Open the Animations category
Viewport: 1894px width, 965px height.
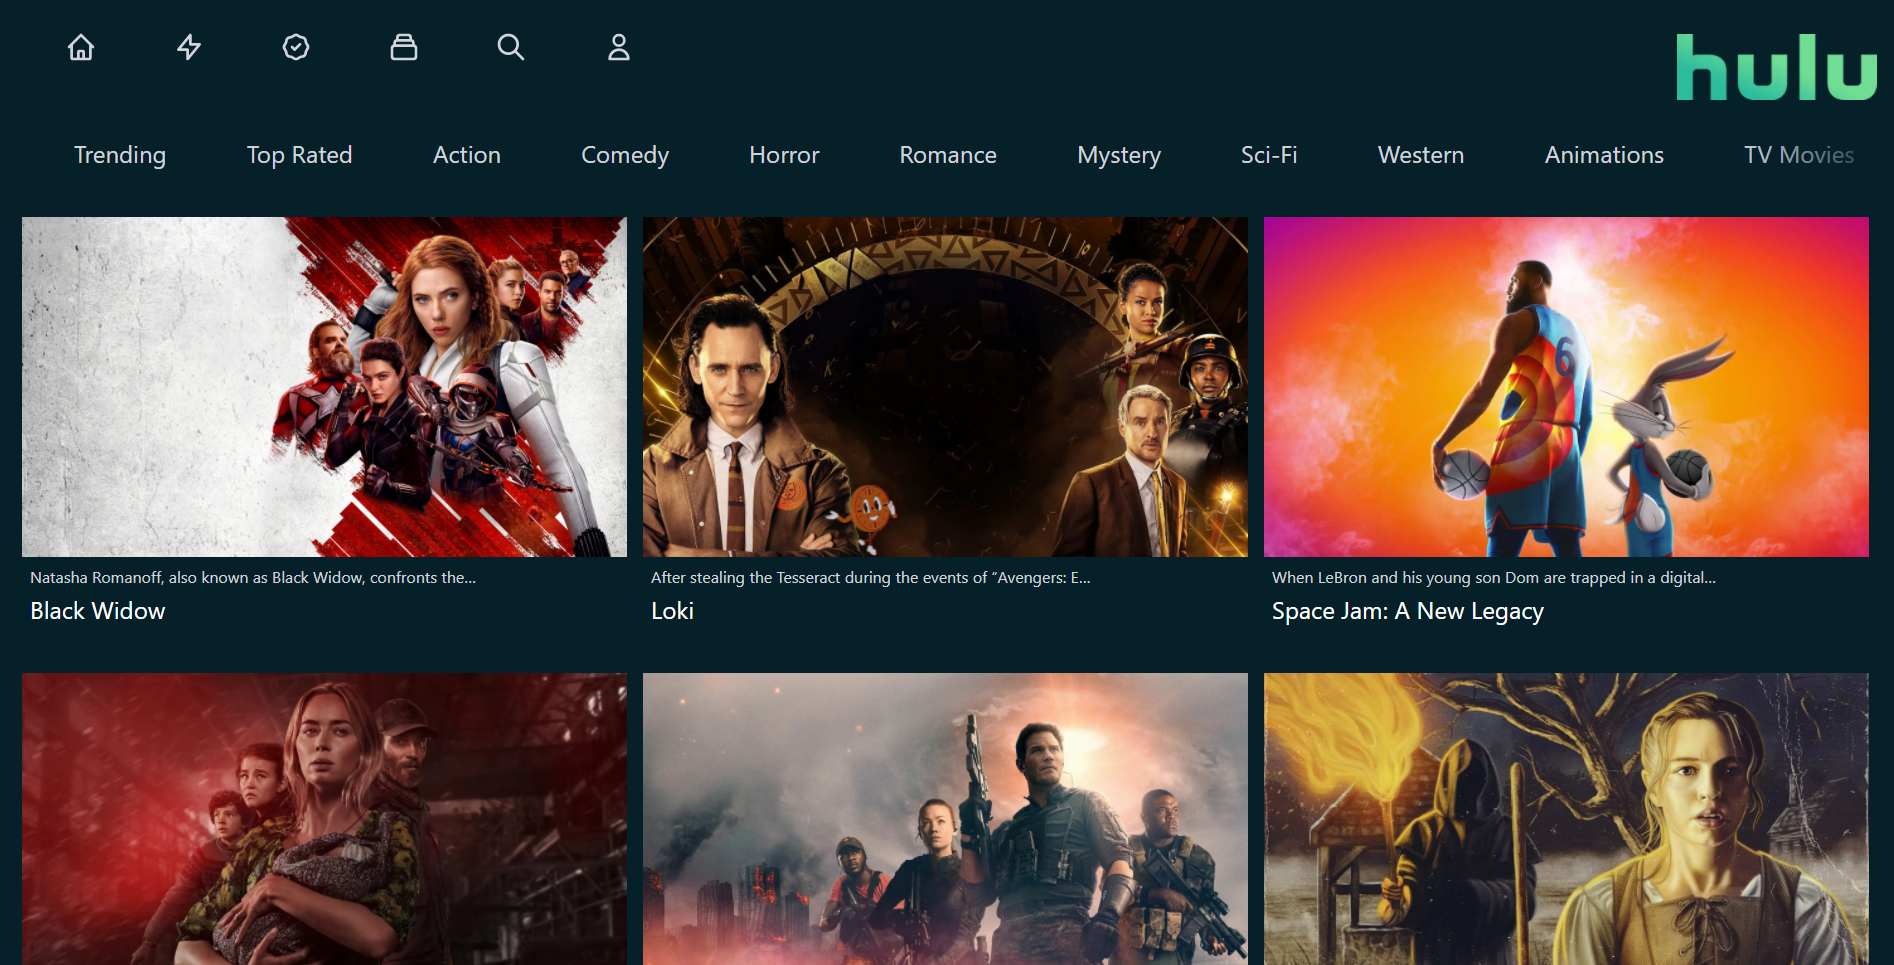click(x=1604, y=155)
